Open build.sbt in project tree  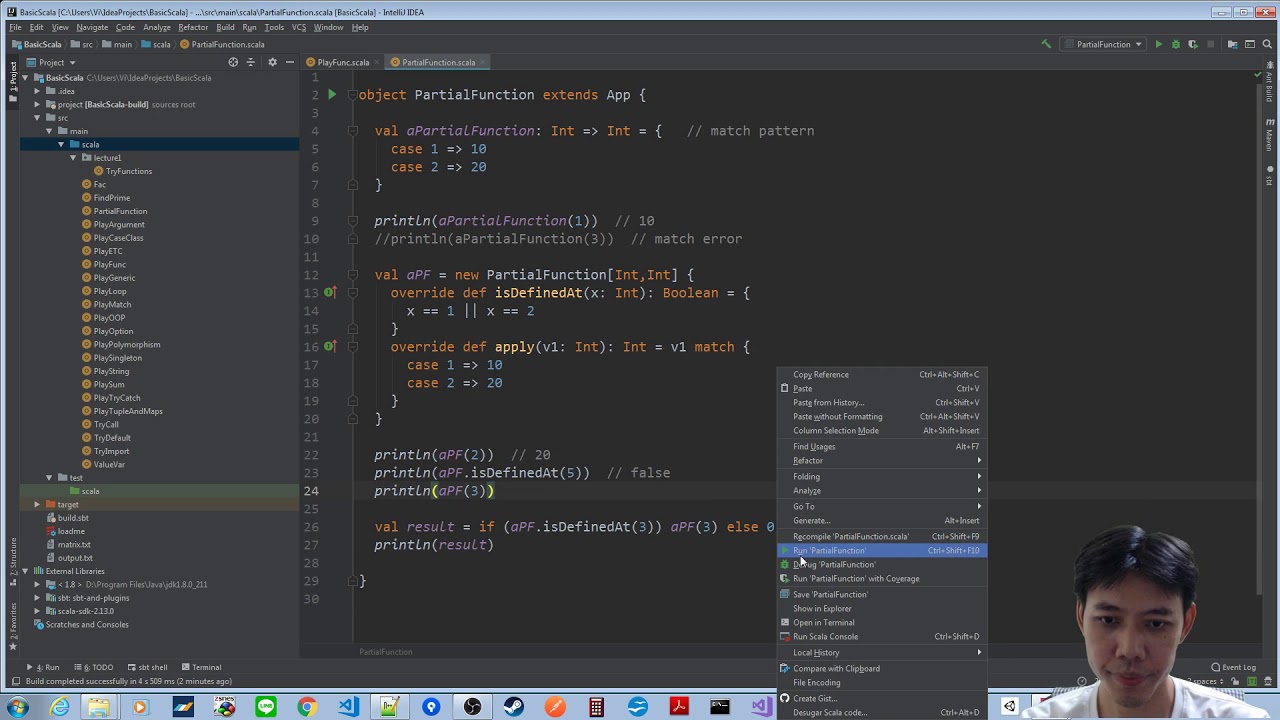(72, 518)
